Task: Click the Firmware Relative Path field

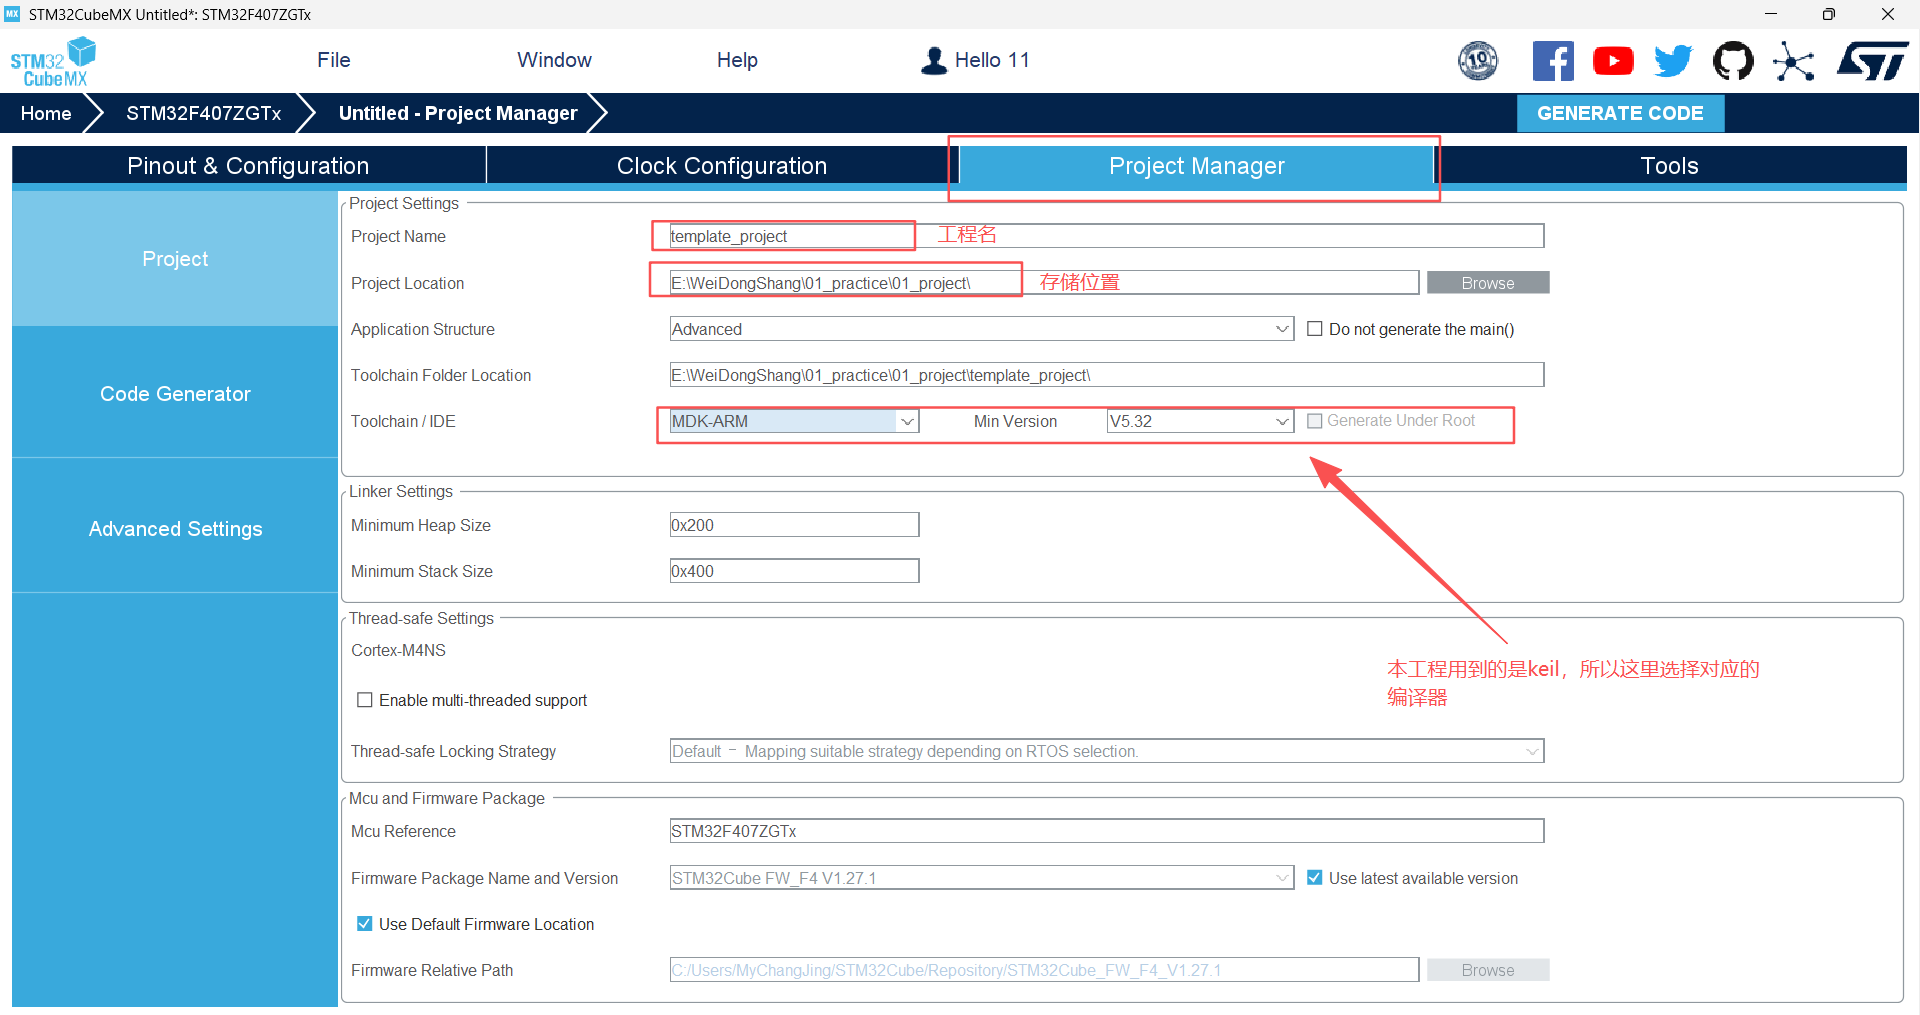Action: [x=1044, y=970]
